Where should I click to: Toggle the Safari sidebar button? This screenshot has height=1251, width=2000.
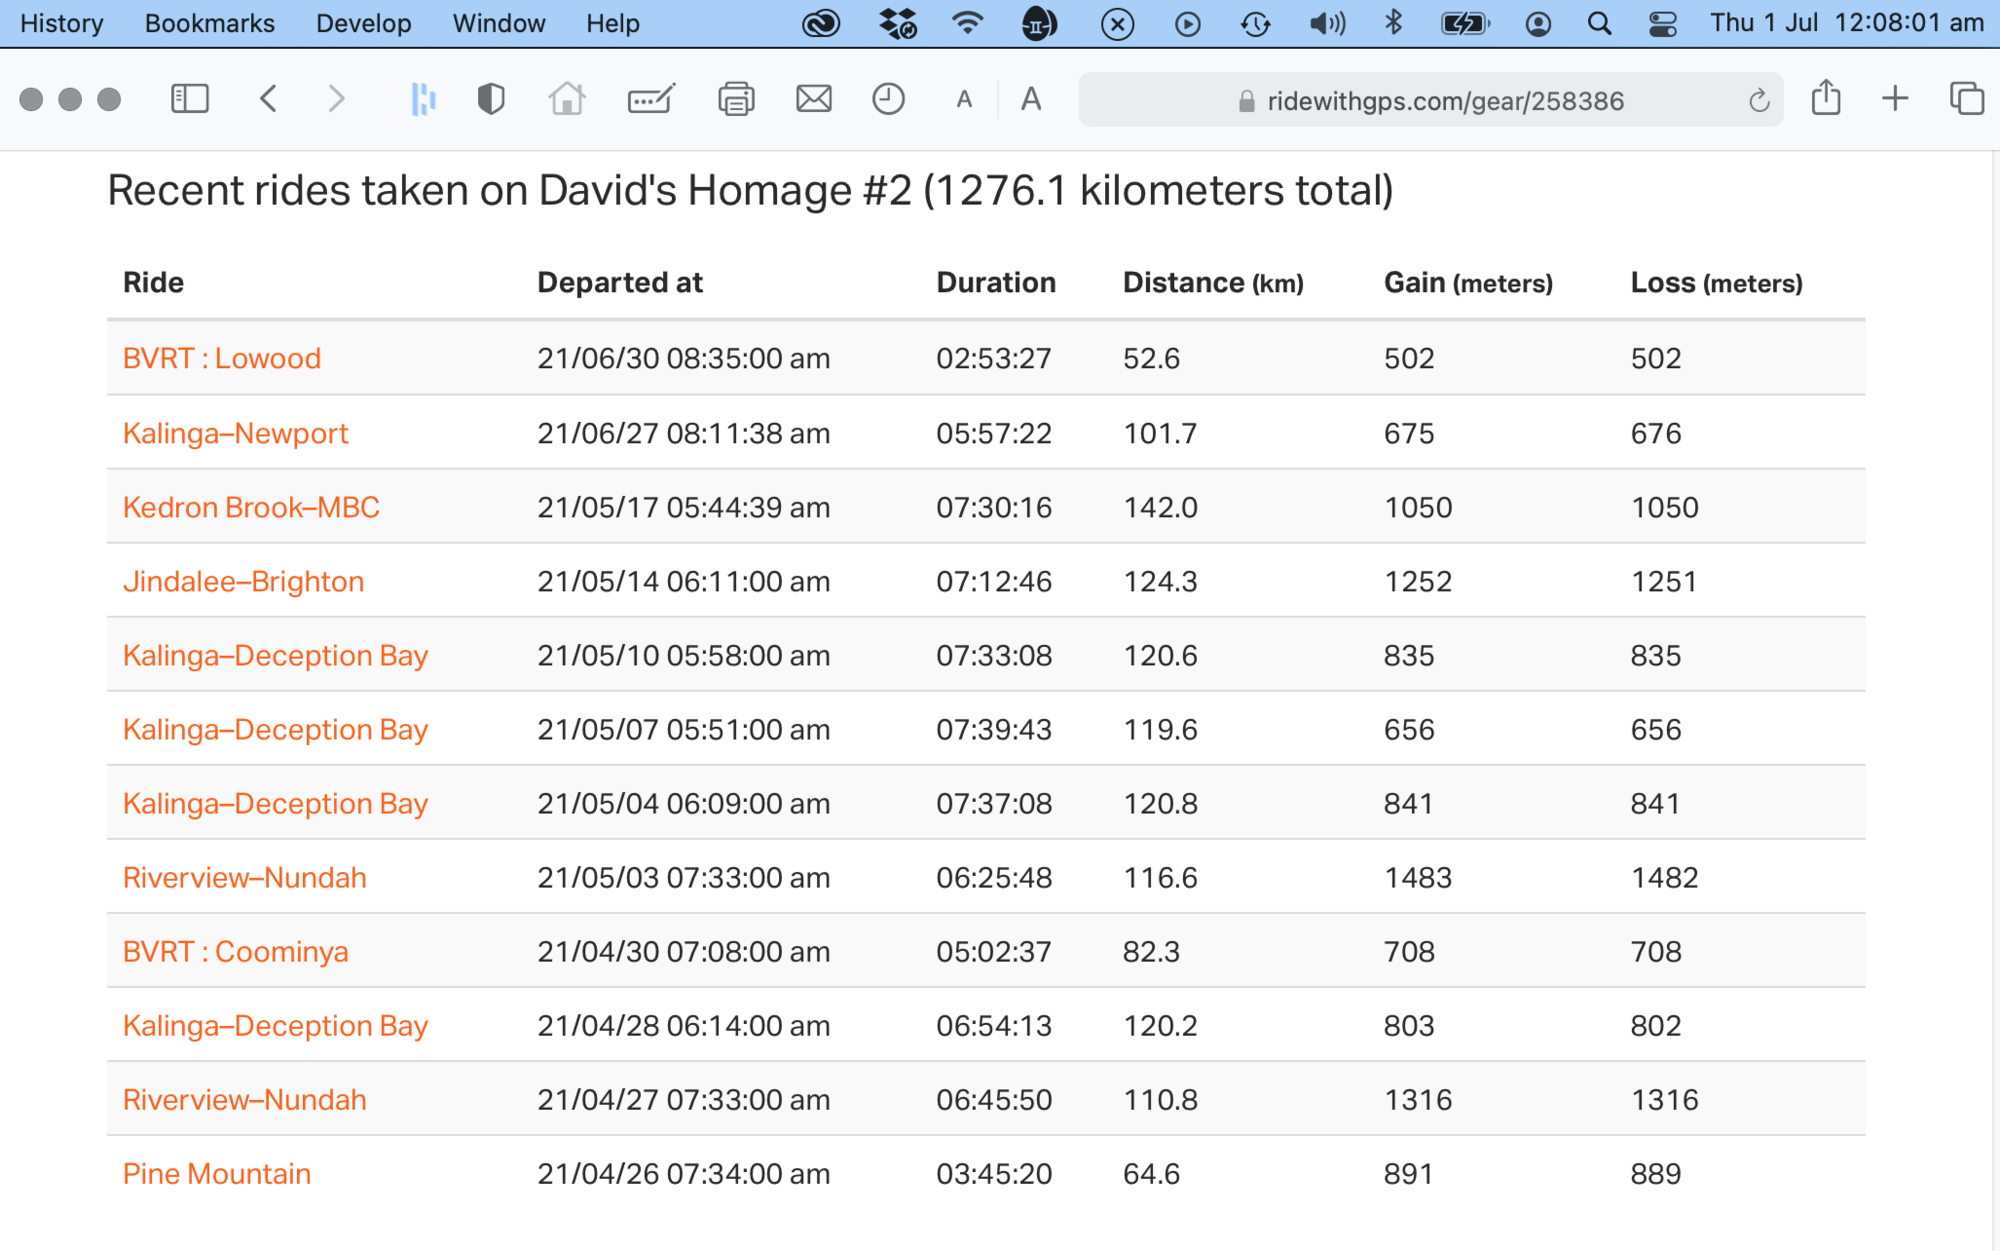click(189, 99)
